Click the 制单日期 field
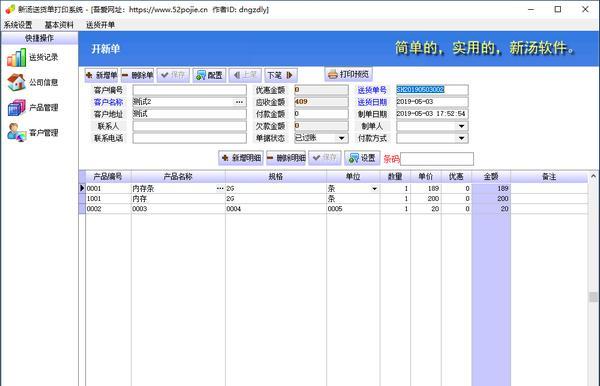600x386 pixels. coord(432,114)
